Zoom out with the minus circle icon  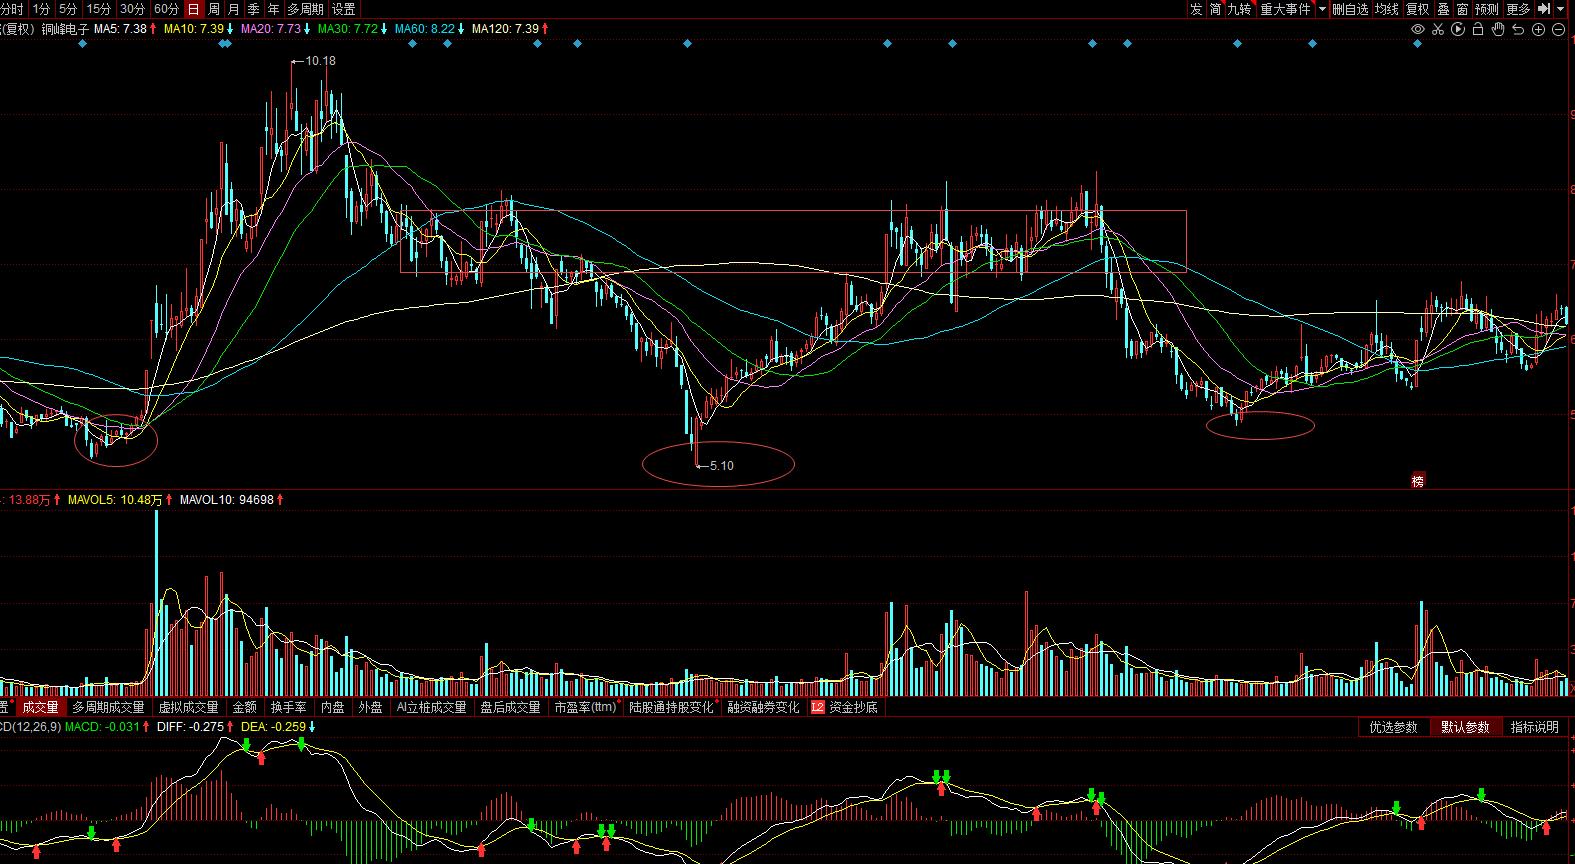[1558, 30]
